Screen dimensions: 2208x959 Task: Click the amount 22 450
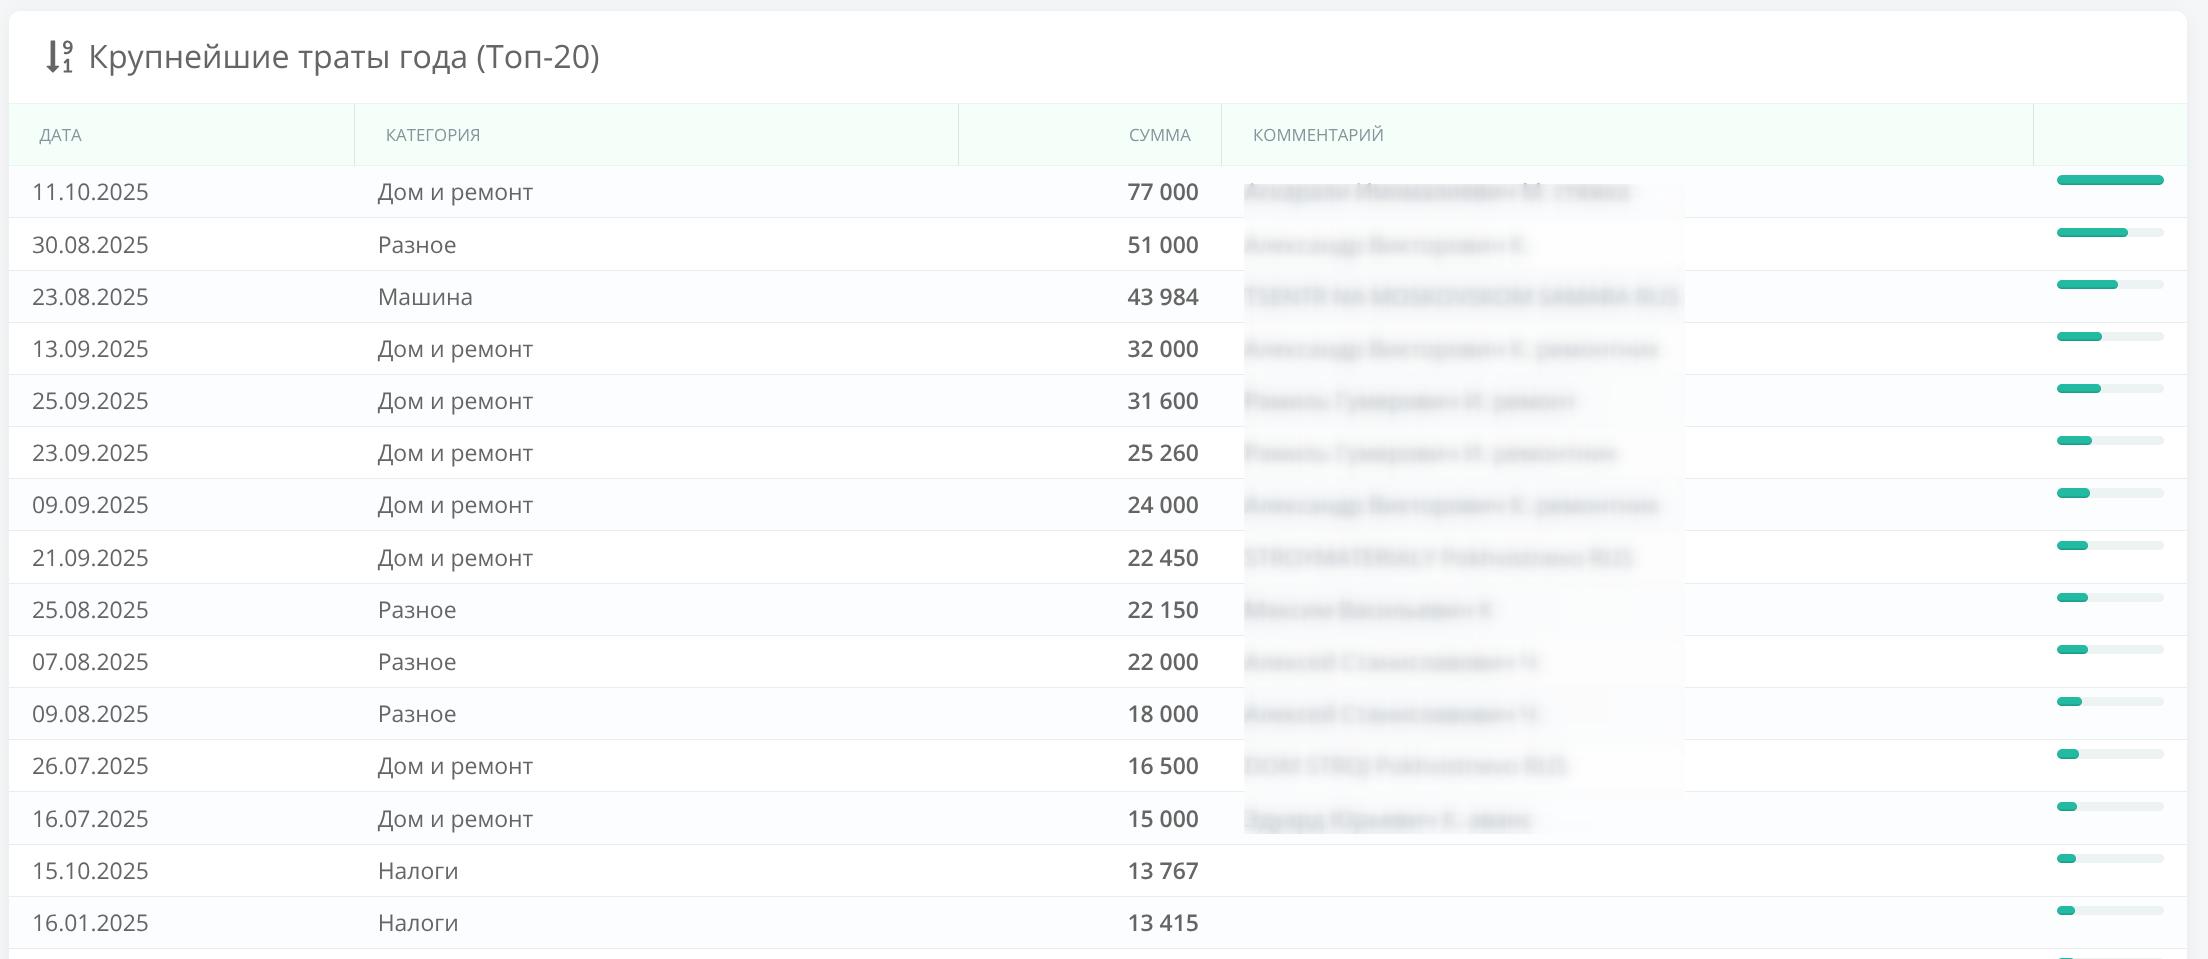[x=1162, y=558]
